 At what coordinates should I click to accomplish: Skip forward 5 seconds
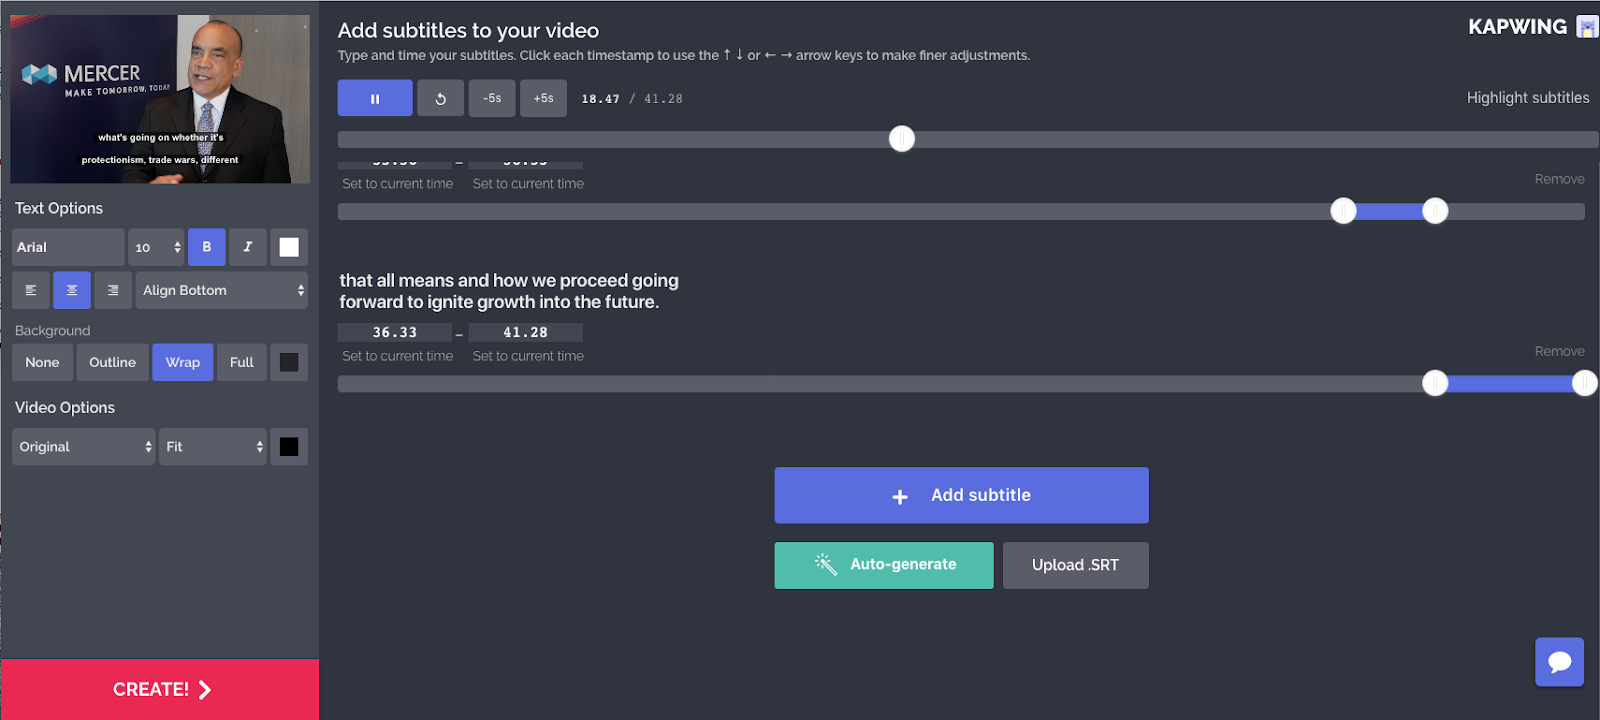[543, 98]
